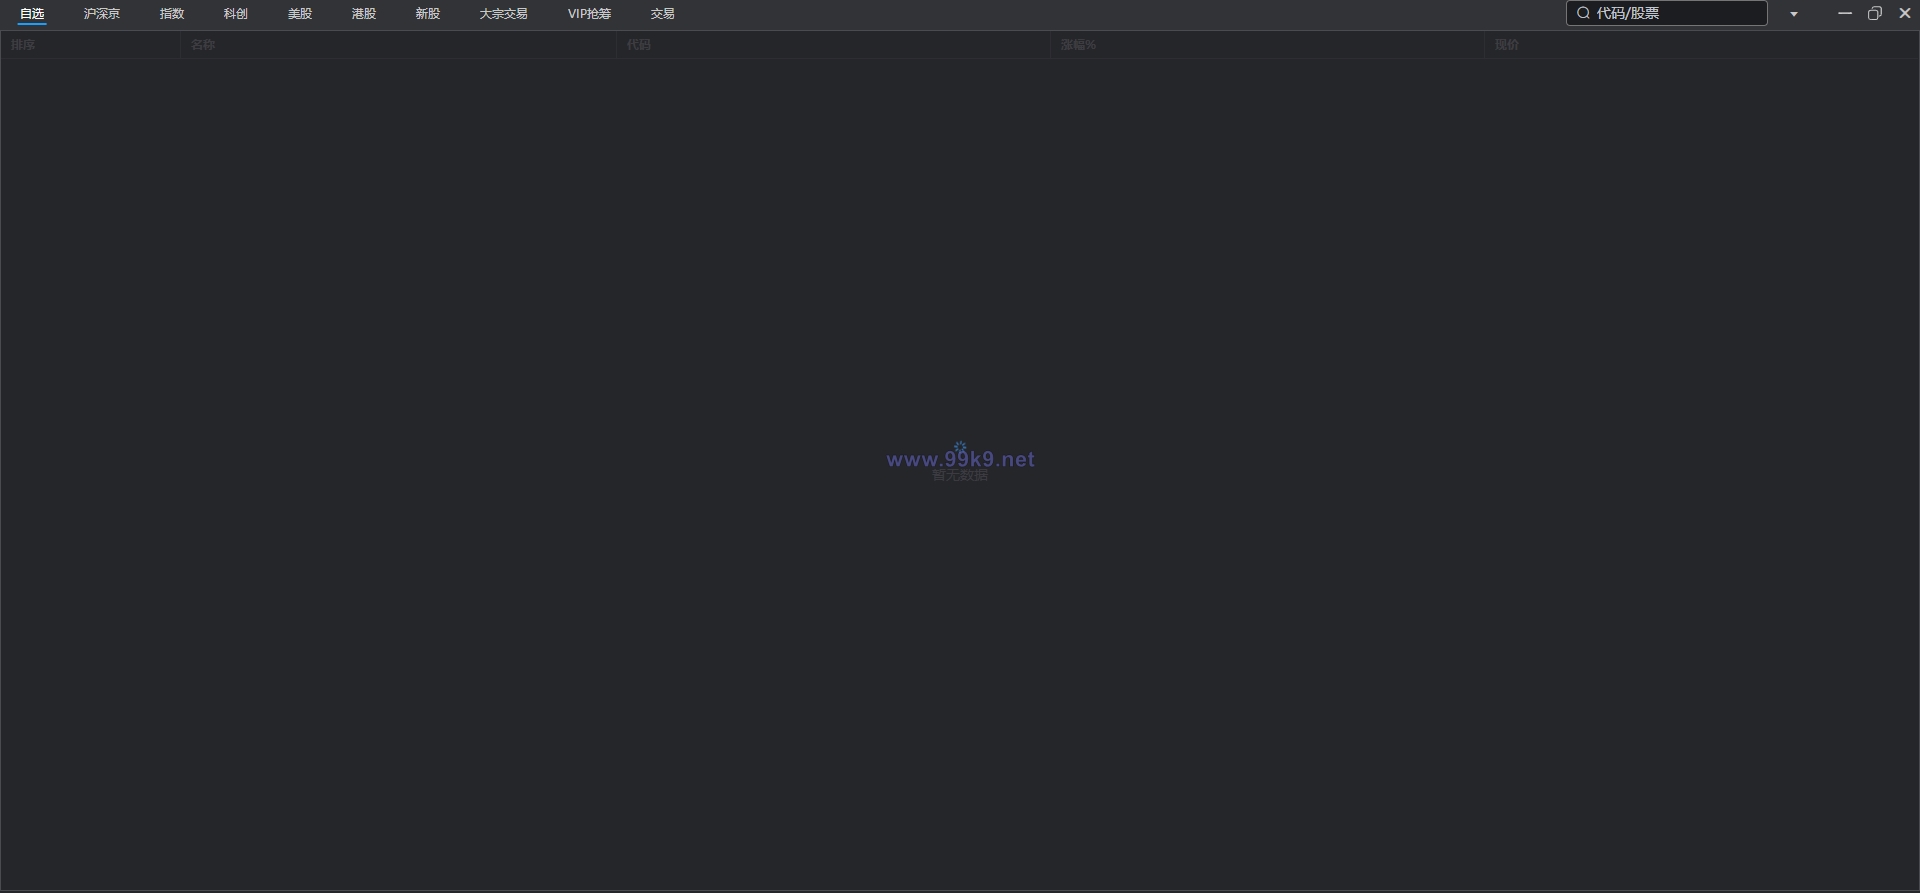Expand the dropdown arrow beside search box
Screen dimensions: 1920x893
point(1794,14)
